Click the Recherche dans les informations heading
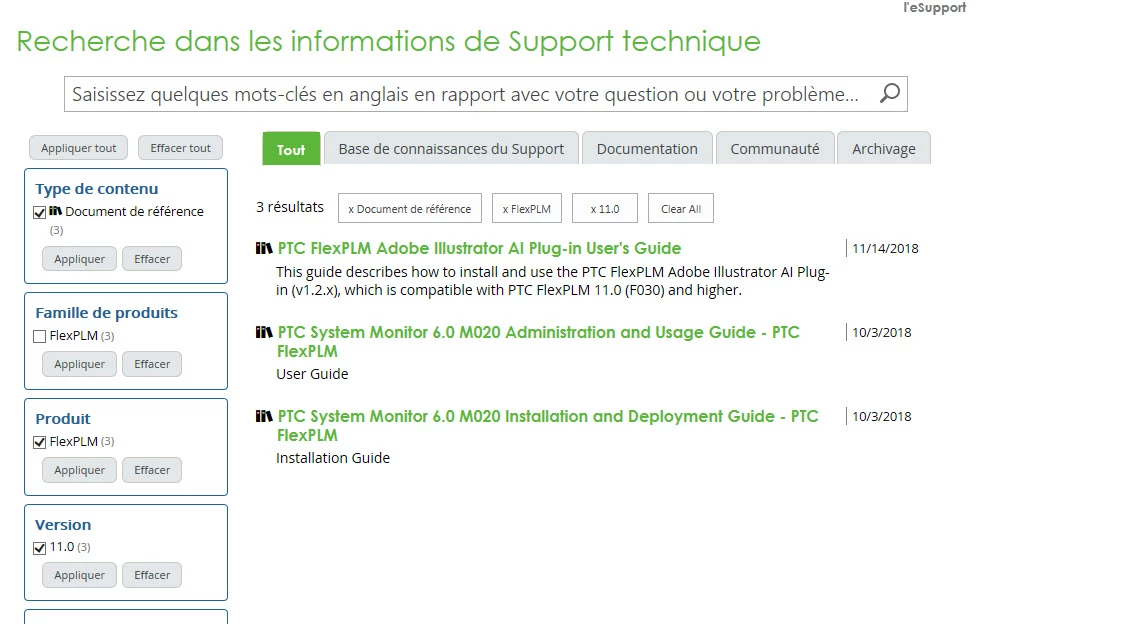The height and width of the screenshot is (624, 1146). coord(388,42)
